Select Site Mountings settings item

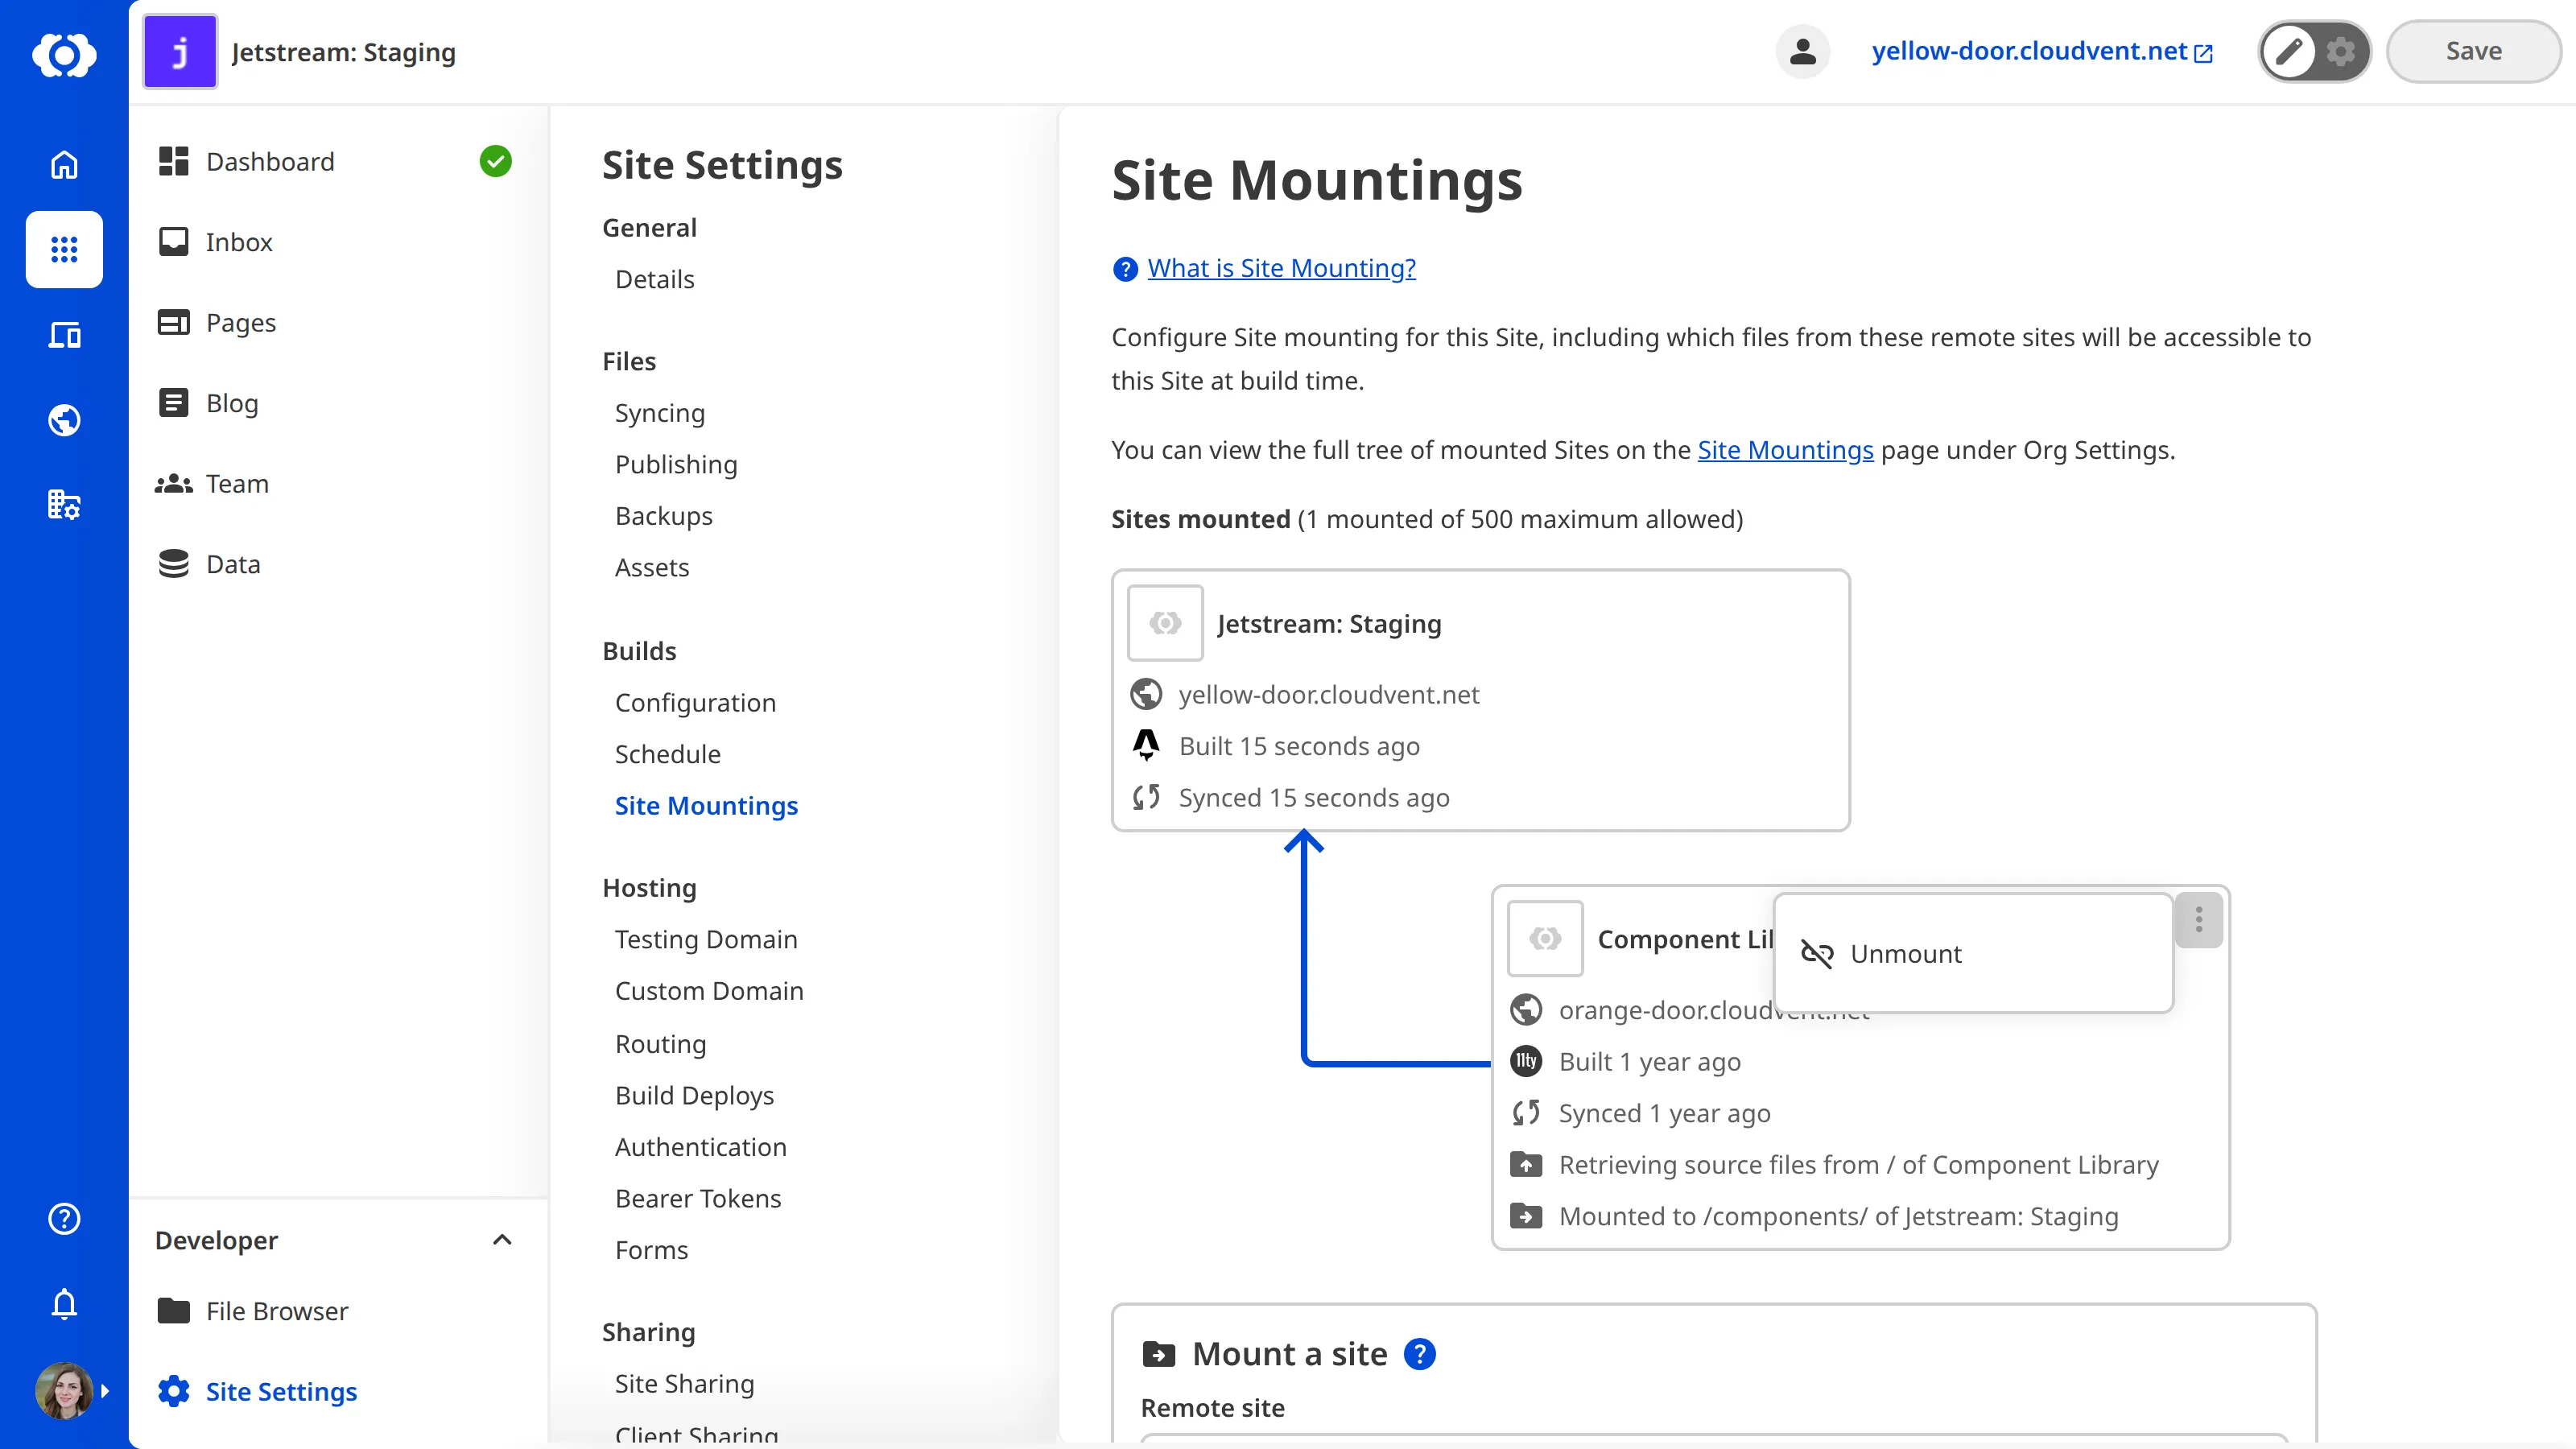click(x=706, y=806)
